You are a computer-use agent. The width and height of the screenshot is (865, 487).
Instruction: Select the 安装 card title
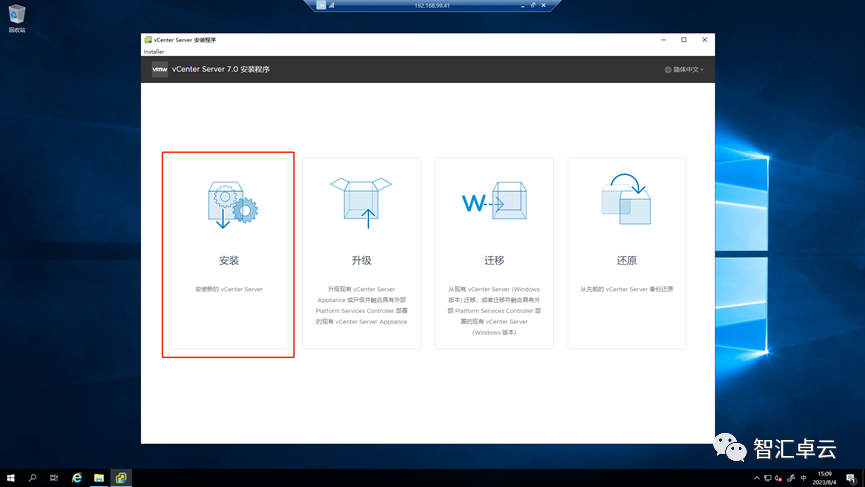point(229,260)
